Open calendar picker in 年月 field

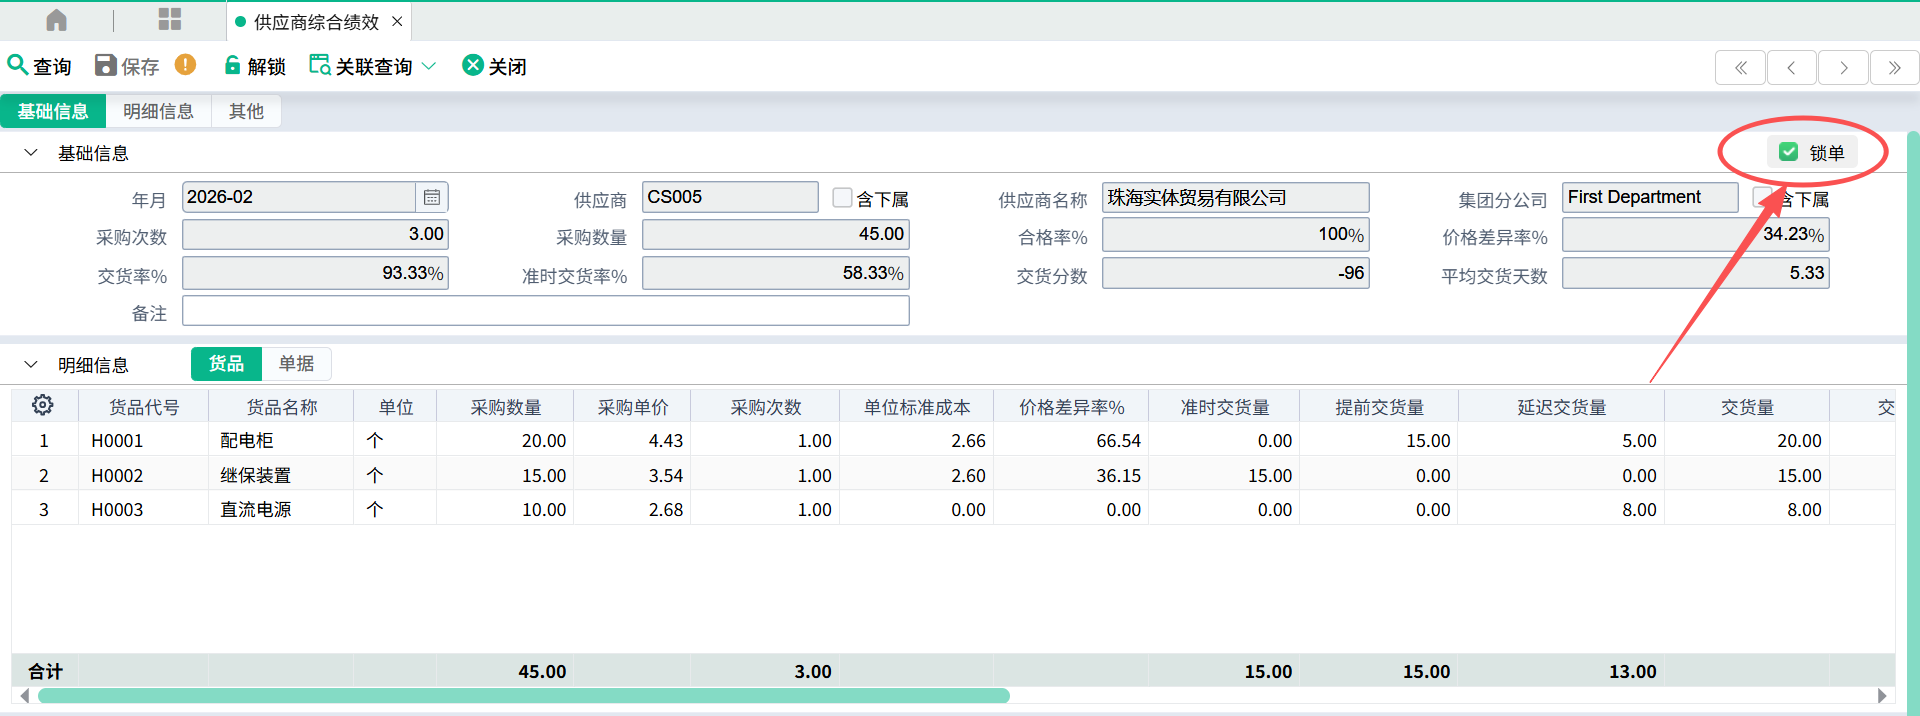[x=432, y=197]
